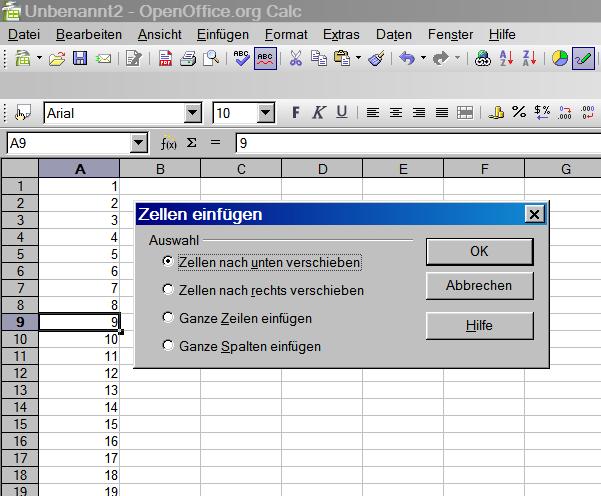Apply percent number format icon
The width and height of the screenshot is (601, 496).
pos(519,112)
